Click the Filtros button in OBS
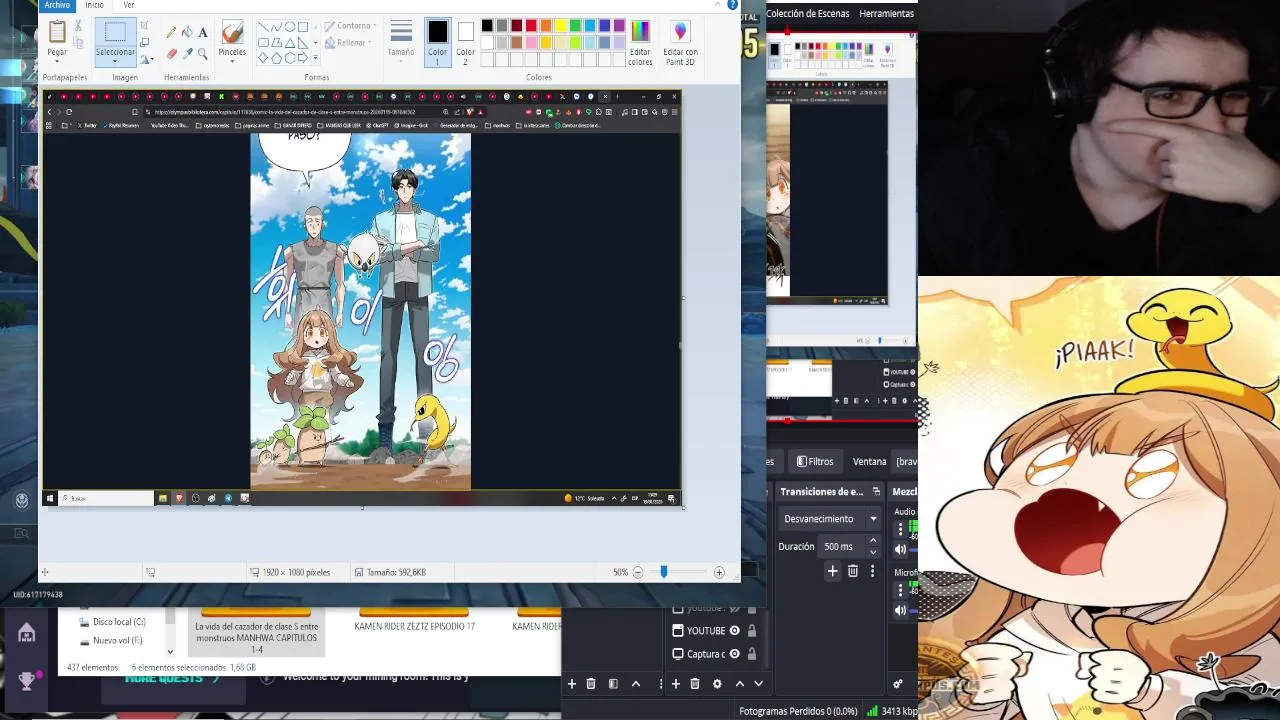Screen dimensions: 1280x720 (x=815, y=461)
